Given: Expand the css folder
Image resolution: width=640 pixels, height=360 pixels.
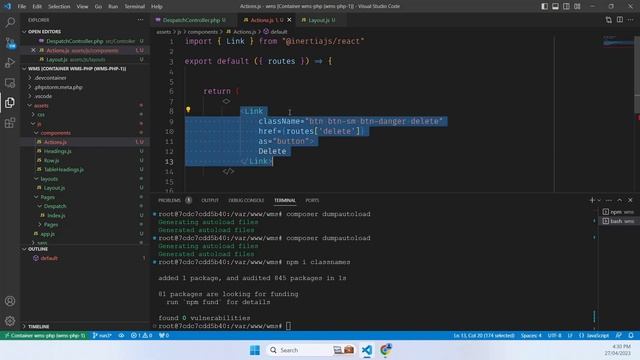Looking at the screenshot, I should click(x=41, y=115).
